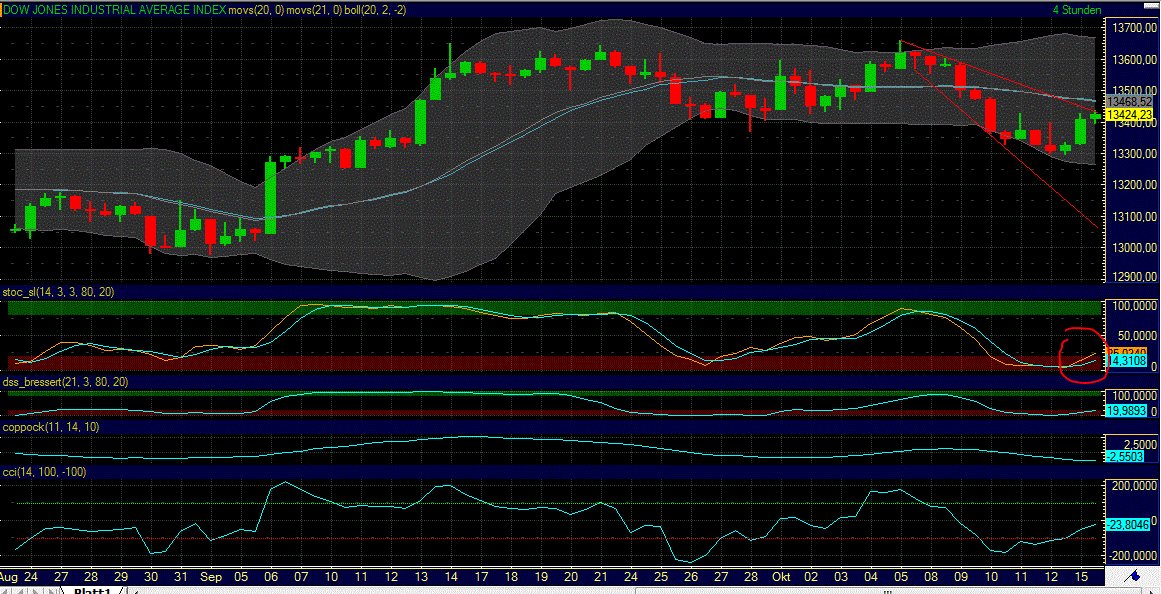Click the 14,3108 stochastic value tag
The height and width of the screenshot is (594, 1161).
tap(1128, 361)
